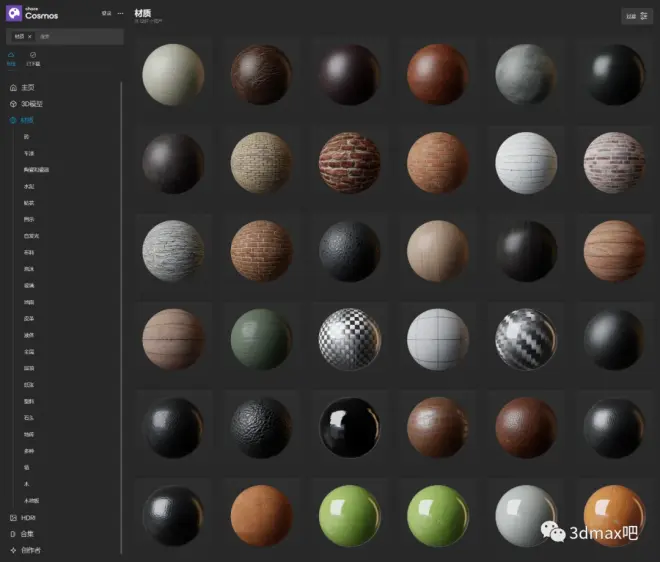This screenshot has height=562, width=660.
Task: Switch to the downloaded assets tab
Action: coord(33,59)
